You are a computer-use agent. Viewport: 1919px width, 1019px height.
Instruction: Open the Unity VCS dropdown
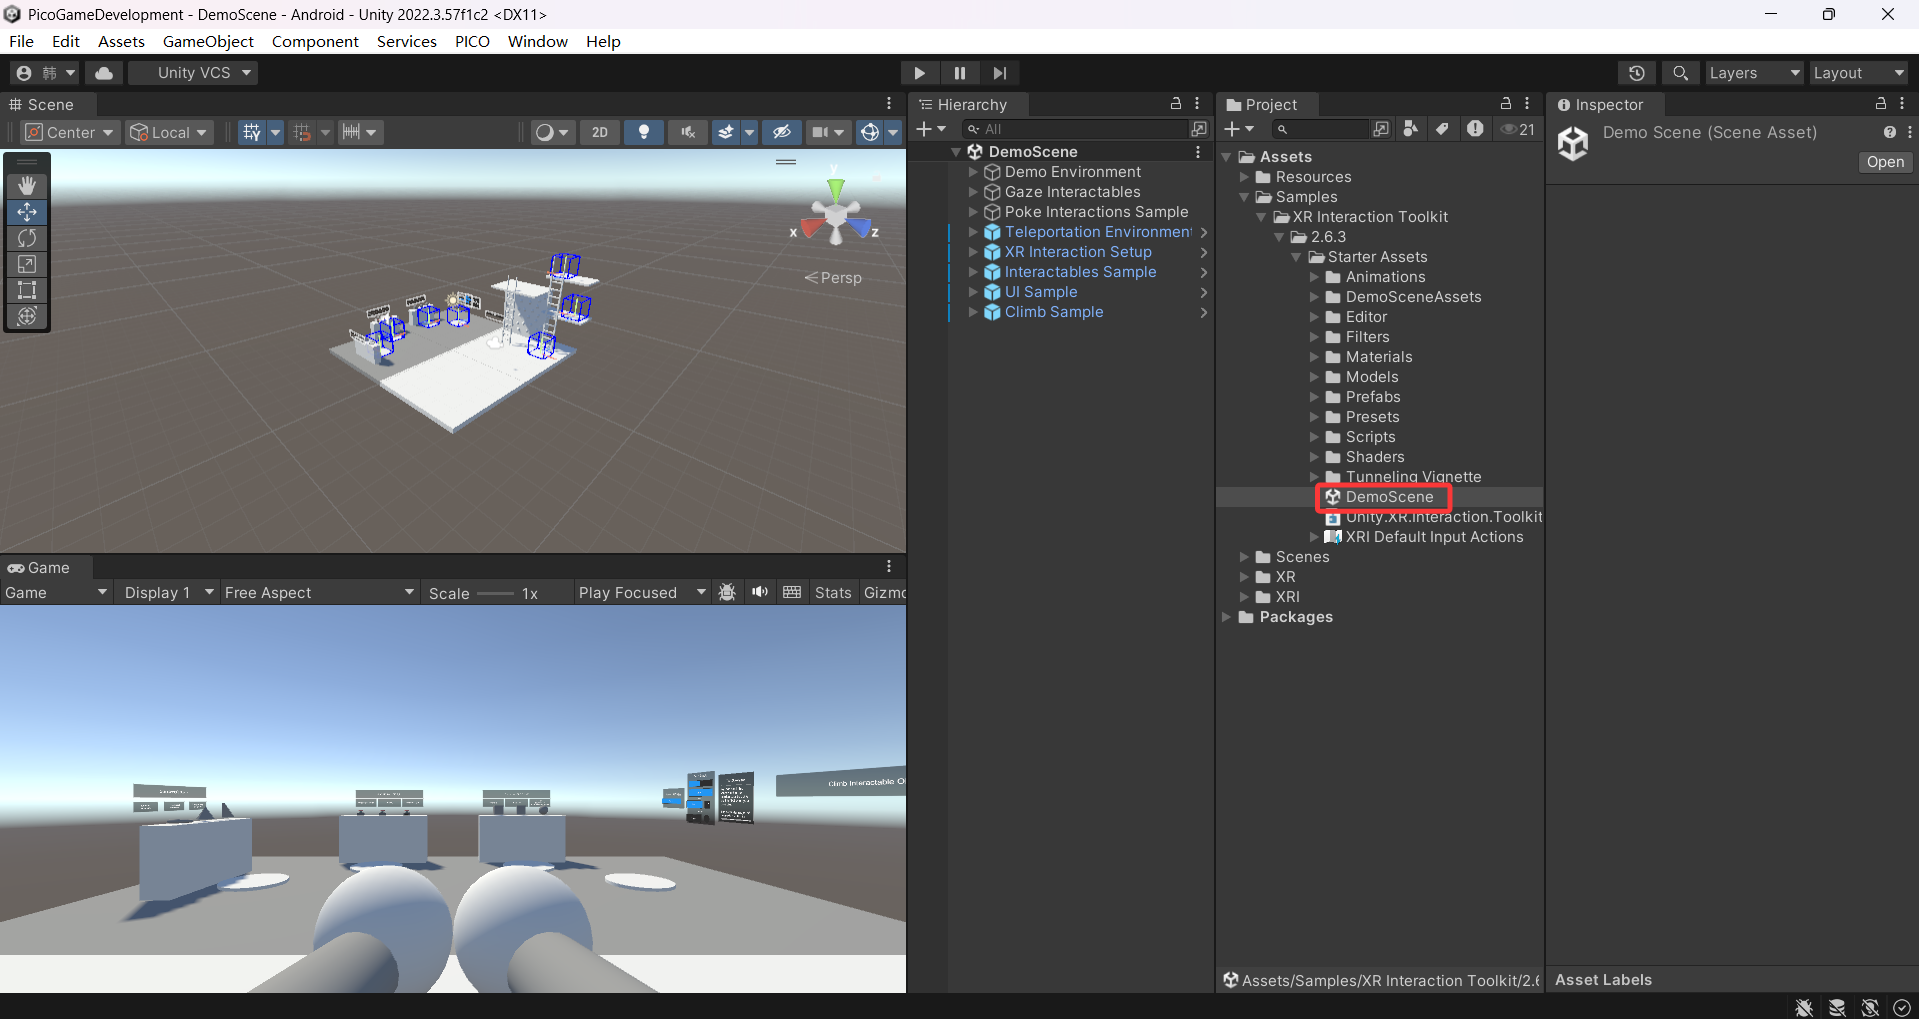[194, 73]
